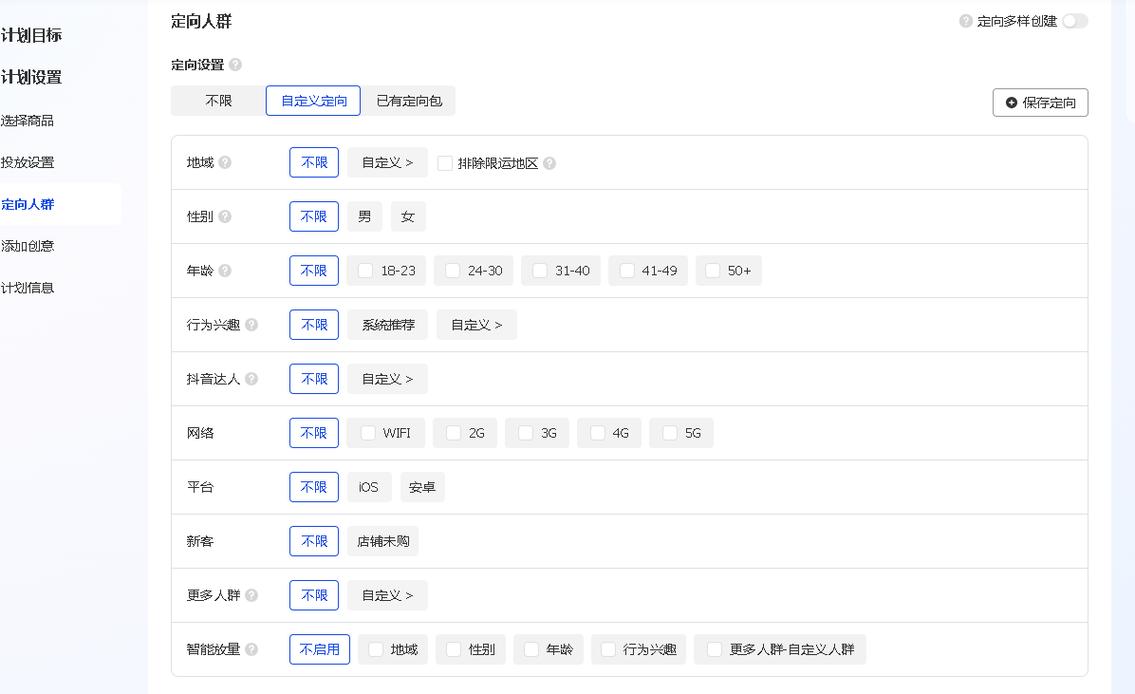Viewport: 1135px width, 694px height.
Task: Enable 年龄 in 智能放量 row
Action: [x=531, y=649]
